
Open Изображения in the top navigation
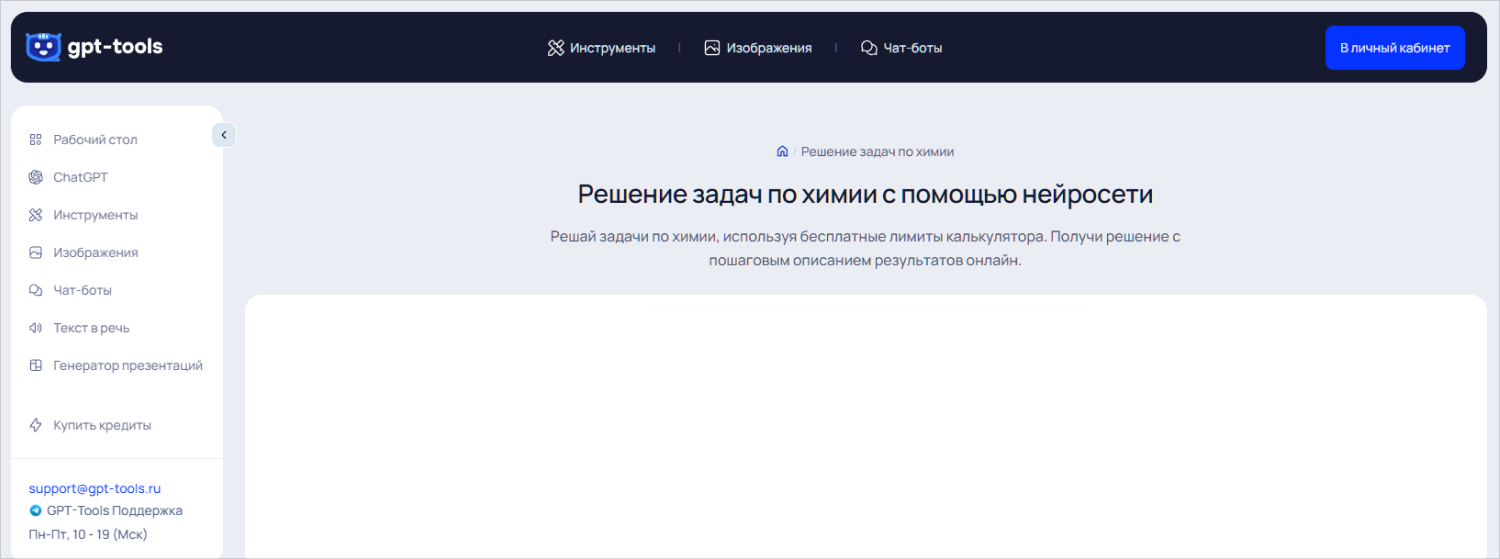click(769, 48)
